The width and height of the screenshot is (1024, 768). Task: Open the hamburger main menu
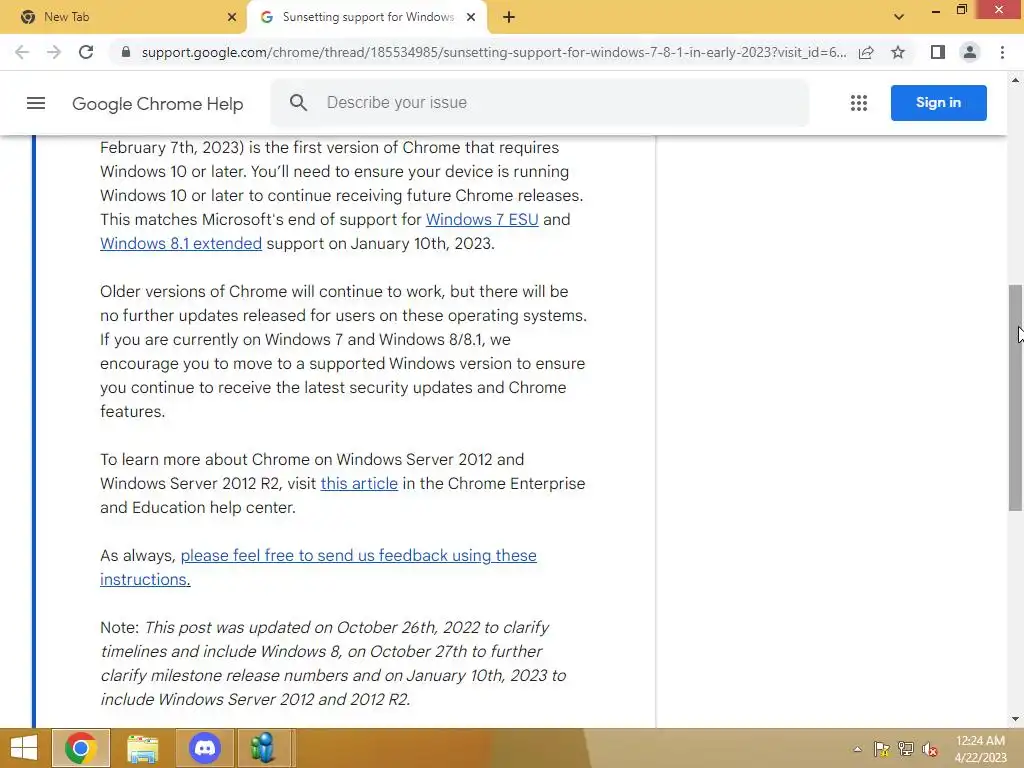(36, 103)
